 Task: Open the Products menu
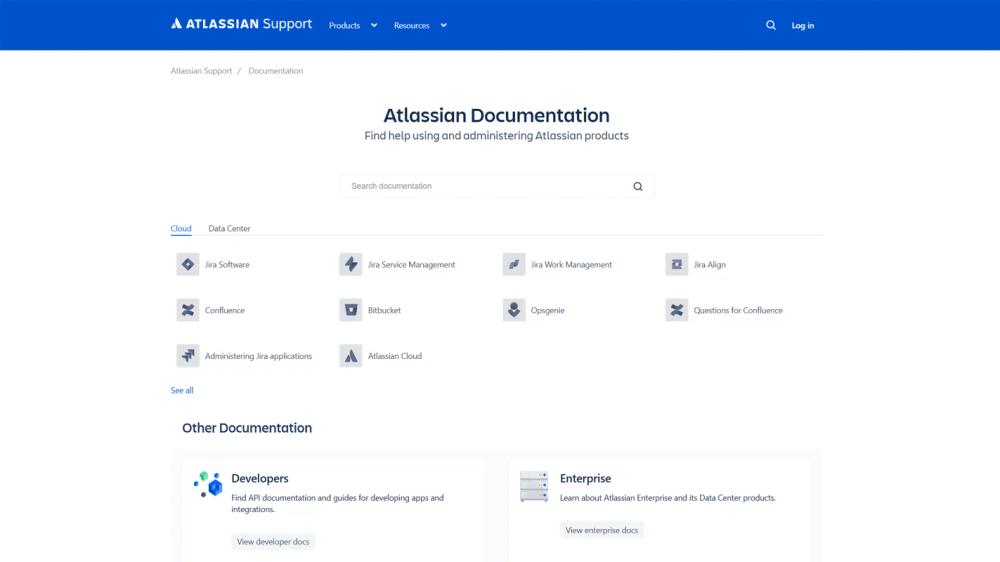click(344, 26)
